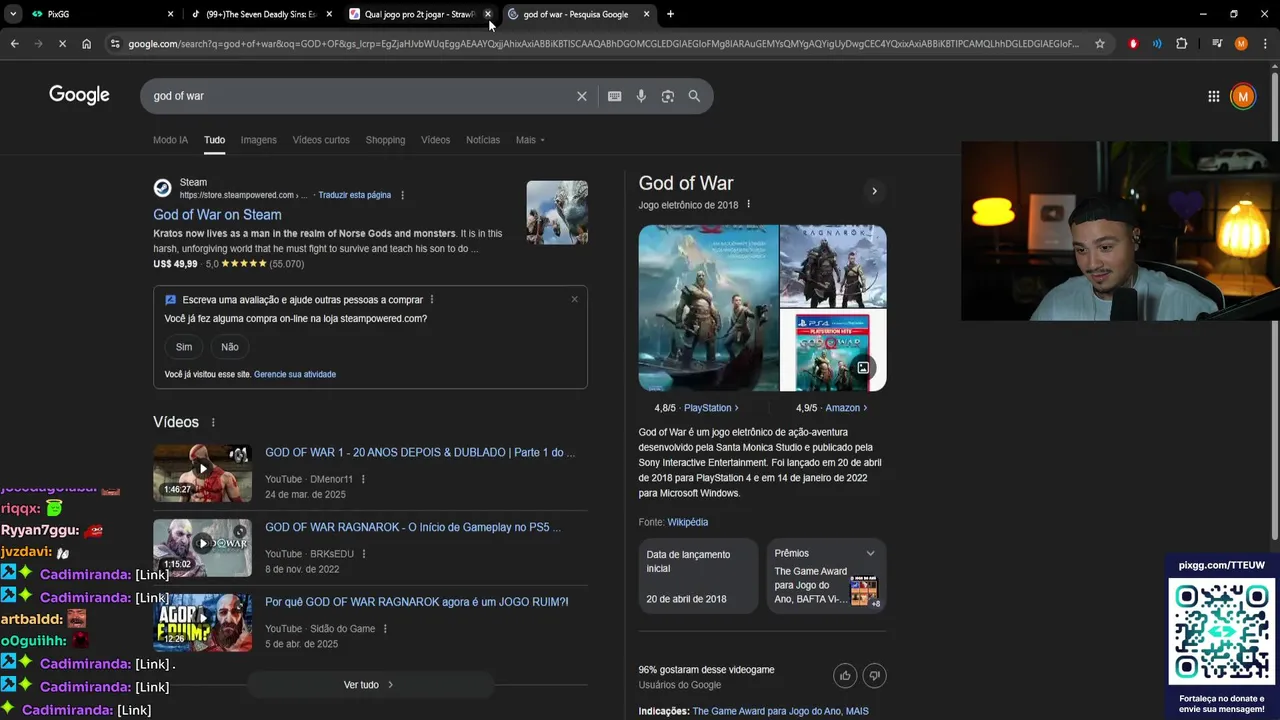The image size is (1280, 720).
Task: Open the Wikipédia source link
Action: point(687,522)
